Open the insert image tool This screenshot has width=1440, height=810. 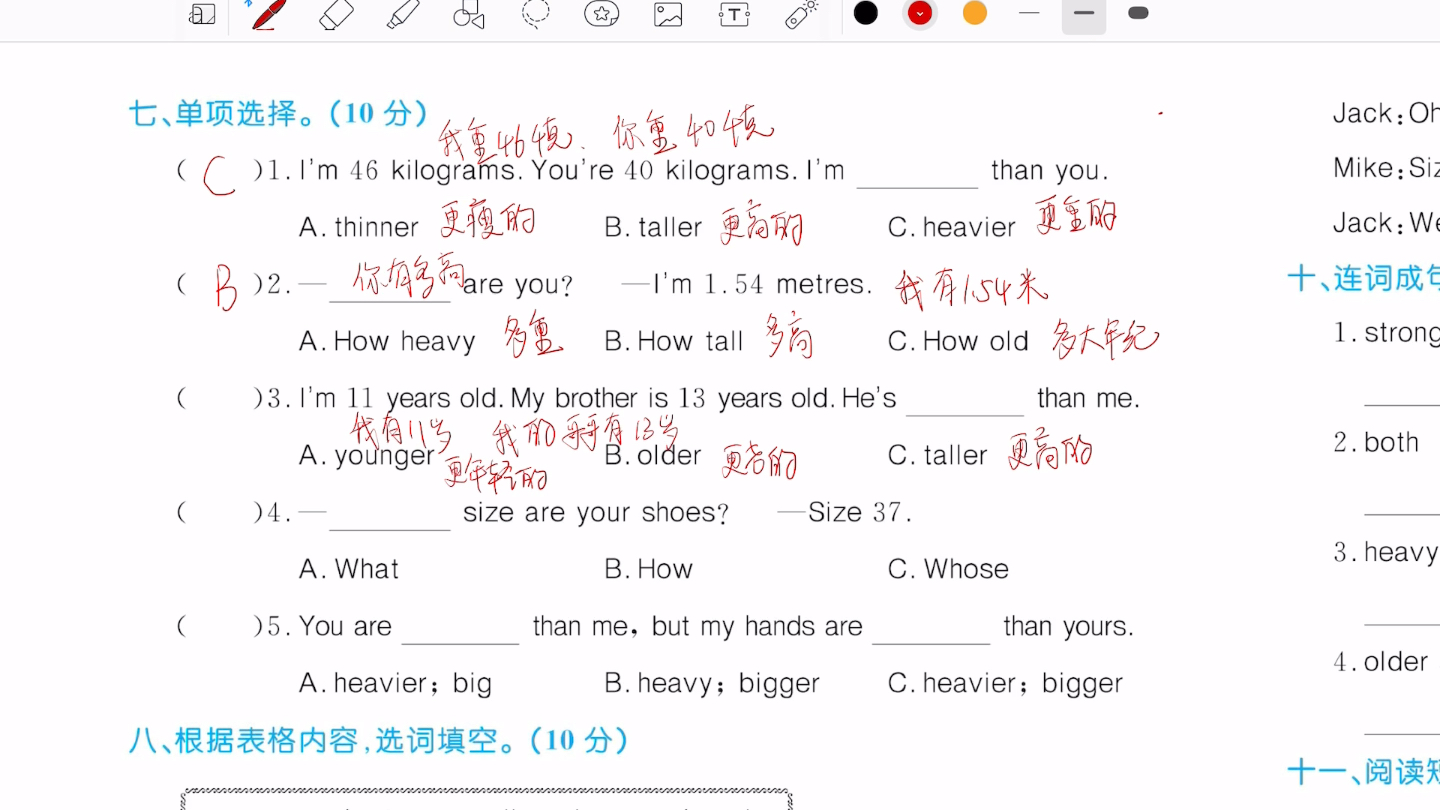click(x=667, y=14)
